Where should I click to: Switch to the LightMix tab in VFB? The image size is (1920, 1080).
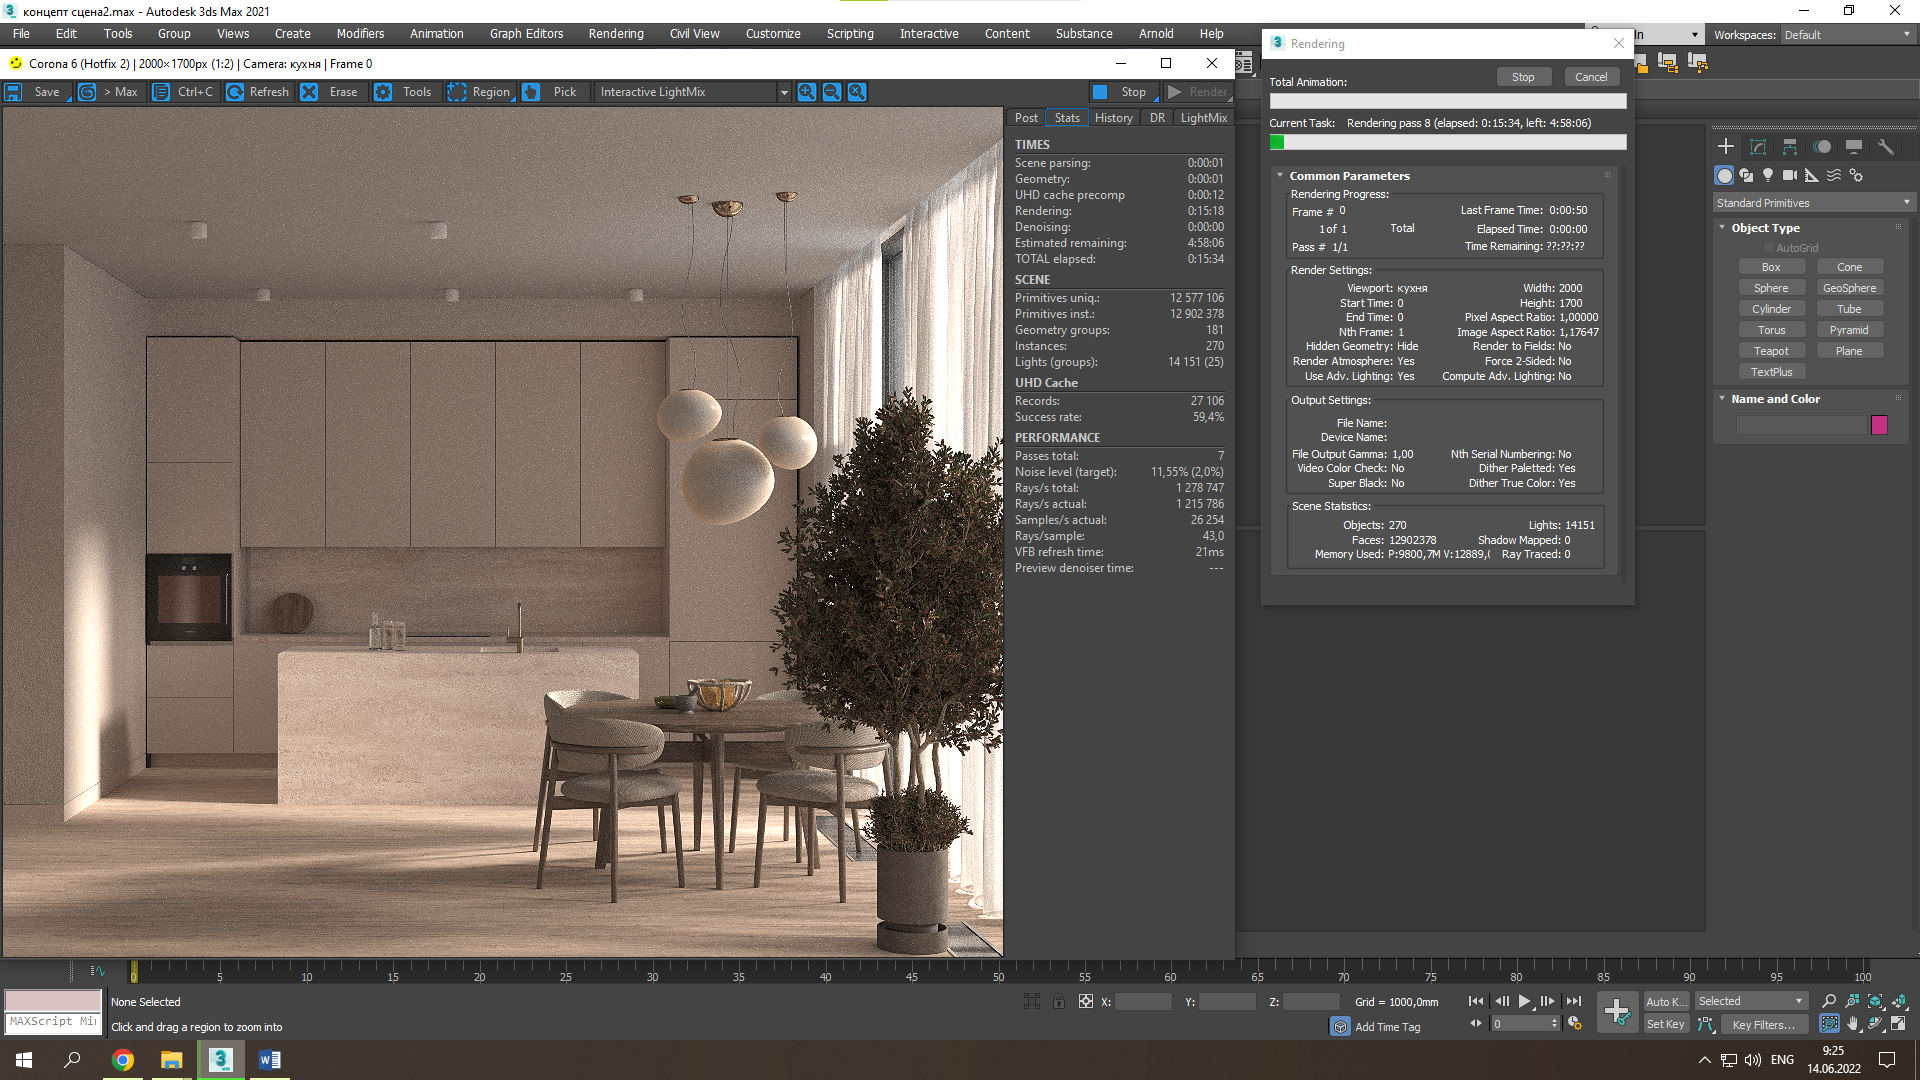(x=1203, y=117)
